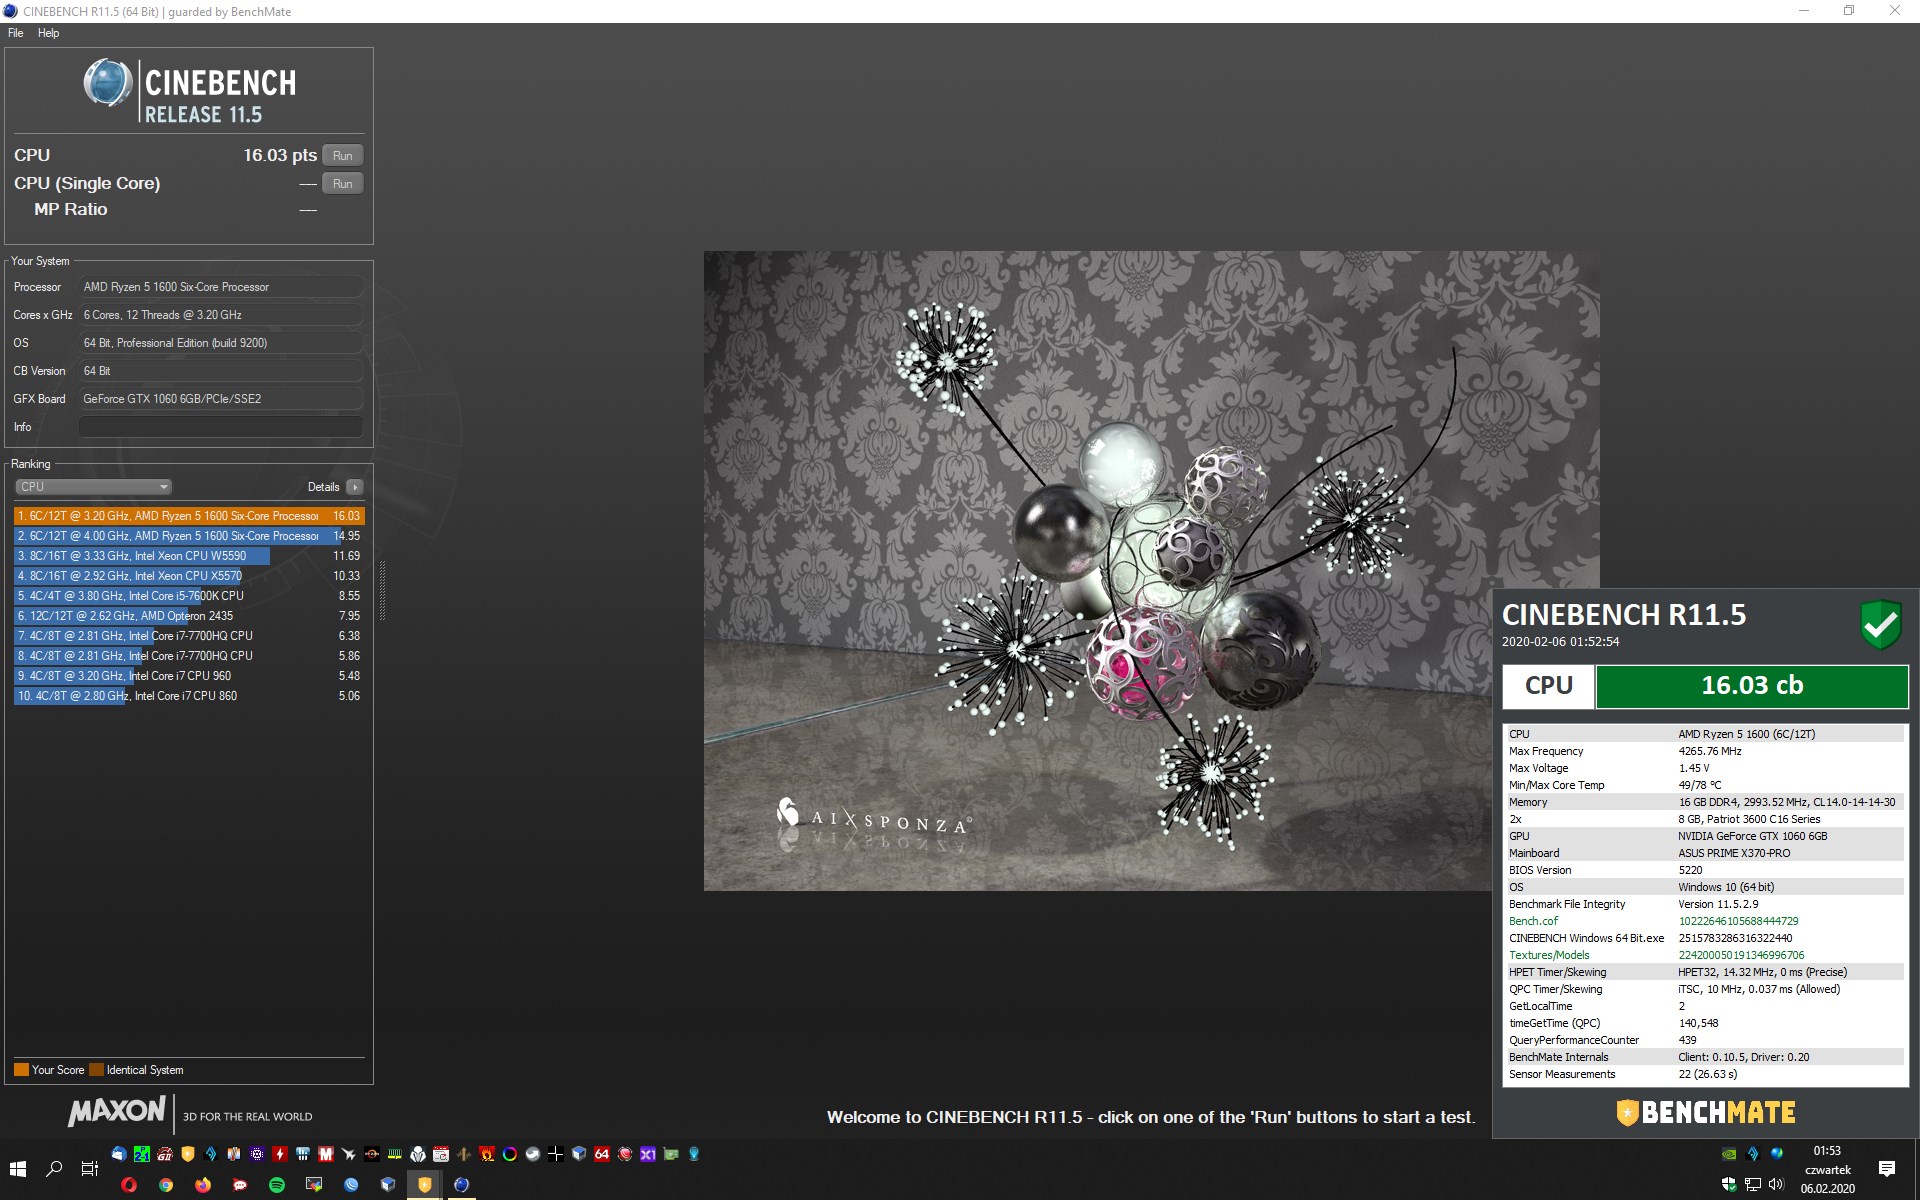This screenshot has height=1200, width=1920.
Task: Select the 4.00 GHz Ryzen 5 1600 ranking row
Action: [189, 536]
